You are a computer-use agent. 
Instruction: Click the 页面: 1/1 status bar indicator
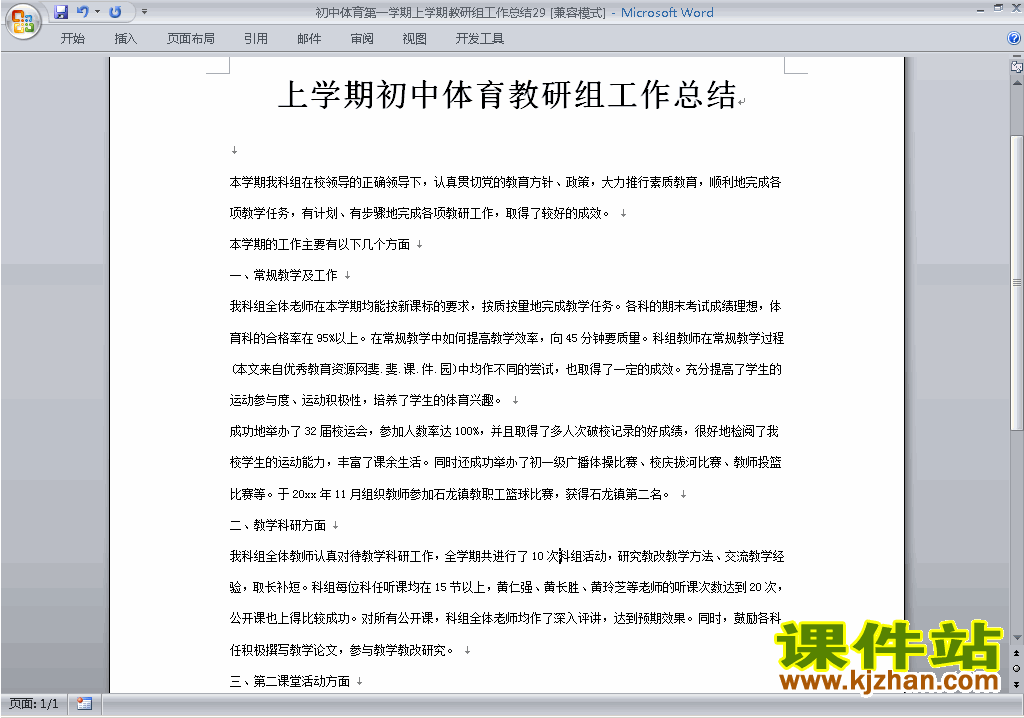[x=34, y=704]
